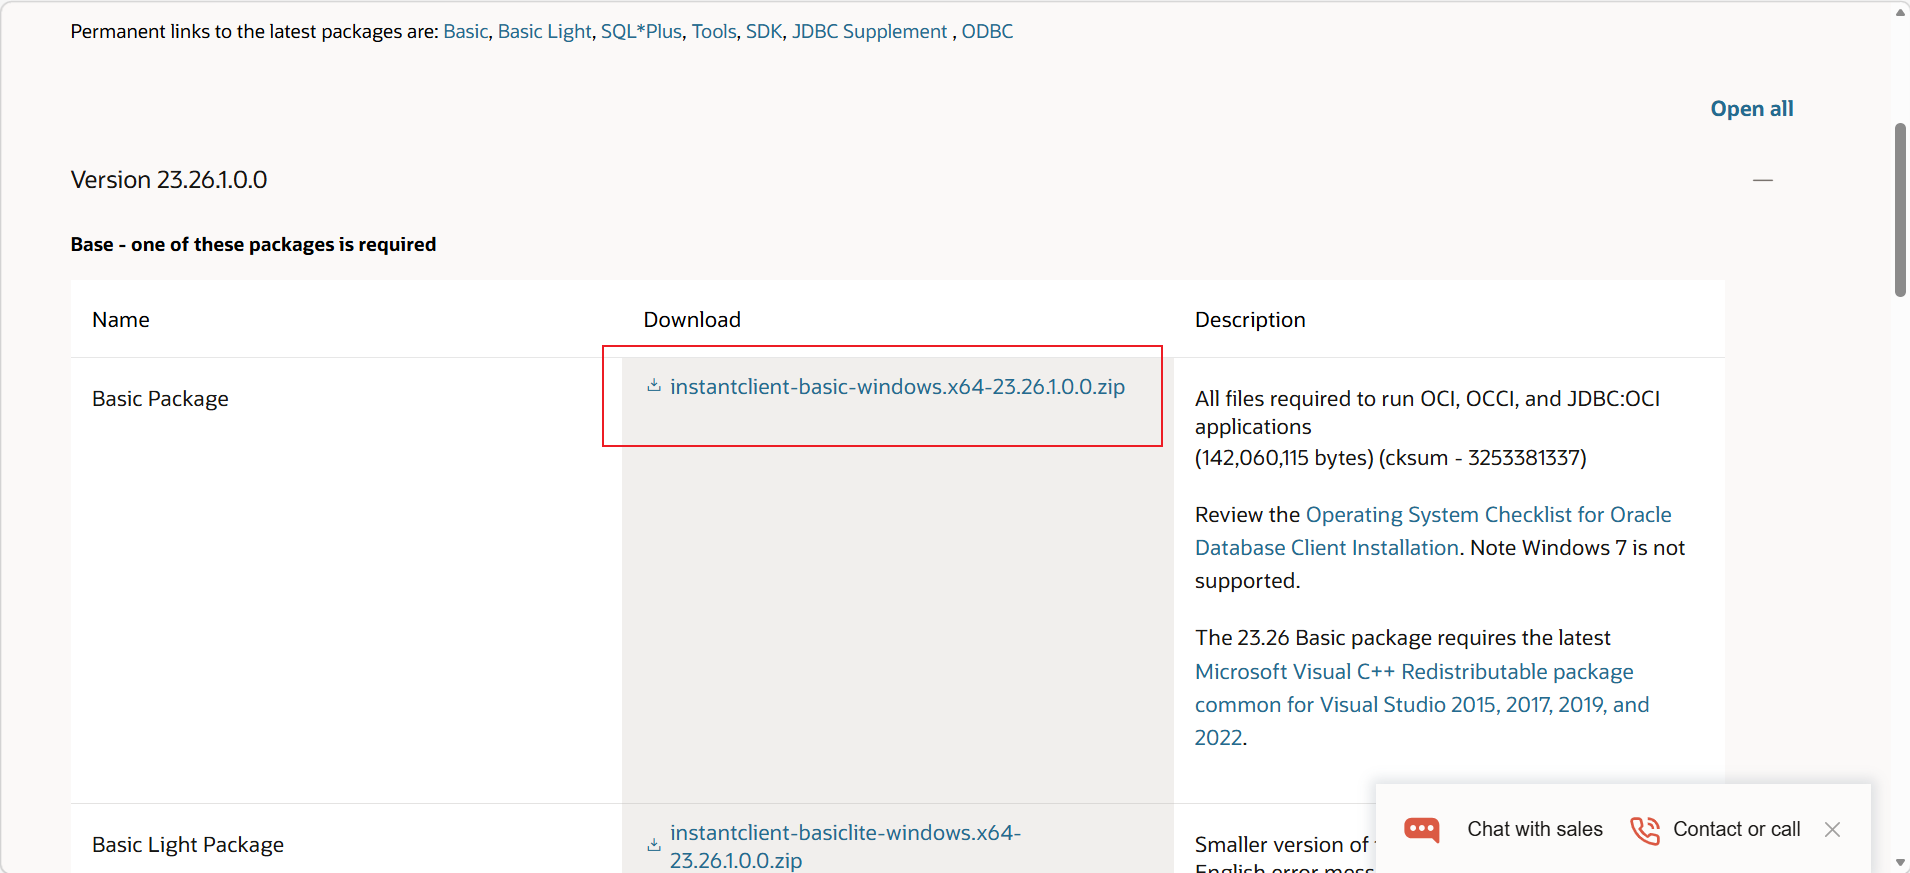Click the phone icon for Contact or call
1910x873 pixels.
1645,830
